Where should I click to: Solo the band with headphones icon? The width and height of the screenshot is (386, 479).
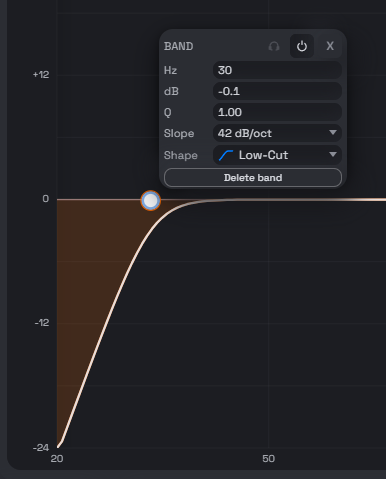[274, 46]
